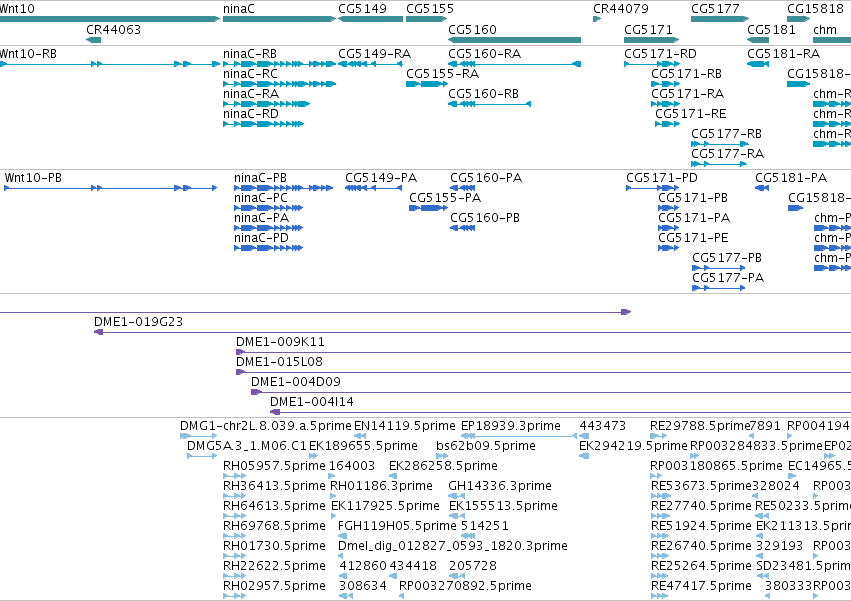
Task: Click the Wnt10-RB transcript label
Action: (x=28, y=54)
